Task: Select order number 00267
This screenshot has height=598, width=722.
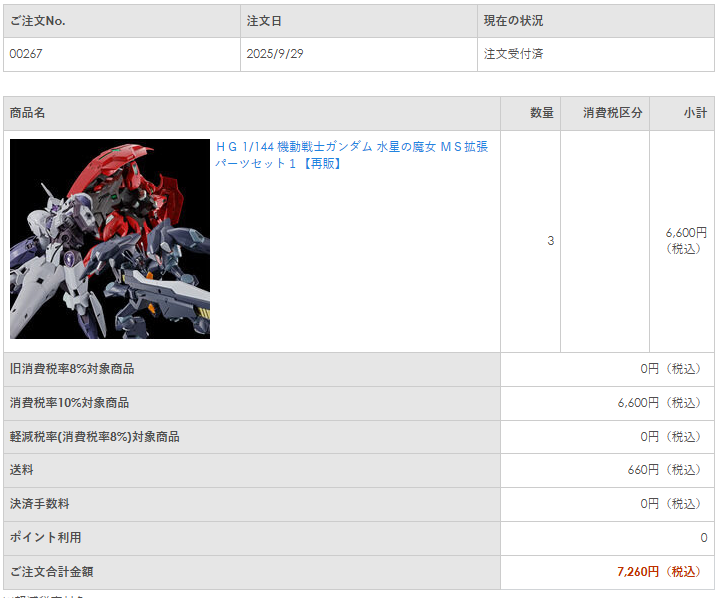Action: pos(26,54)
